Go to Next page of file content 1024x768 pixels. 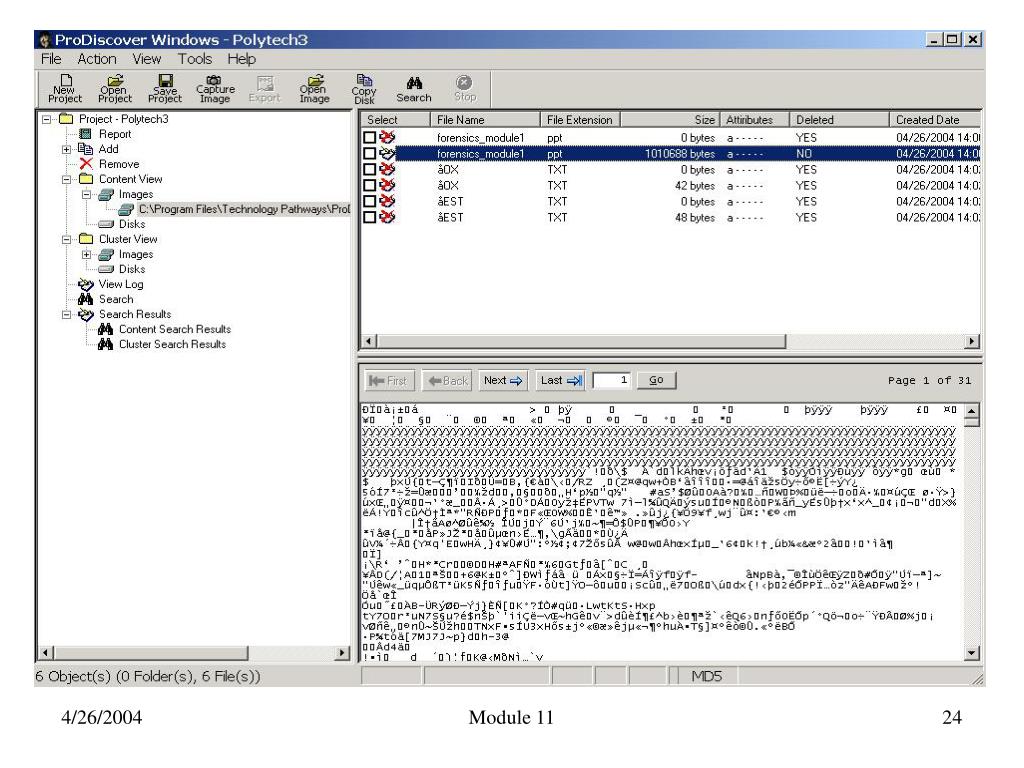click(x=503, y=380)
